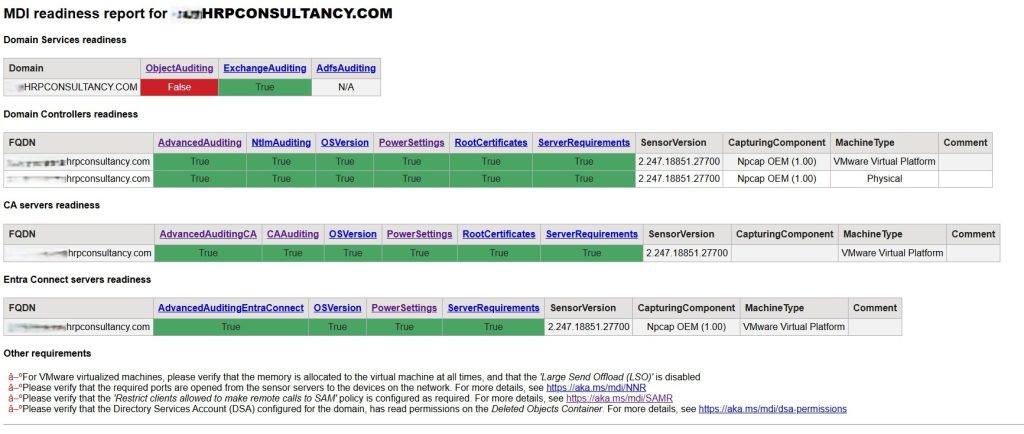Select VMware Virtual Platform in Domain Controllers table
Screen dimensions: 1024x434
pyautogui.click(x=884, y=161)
